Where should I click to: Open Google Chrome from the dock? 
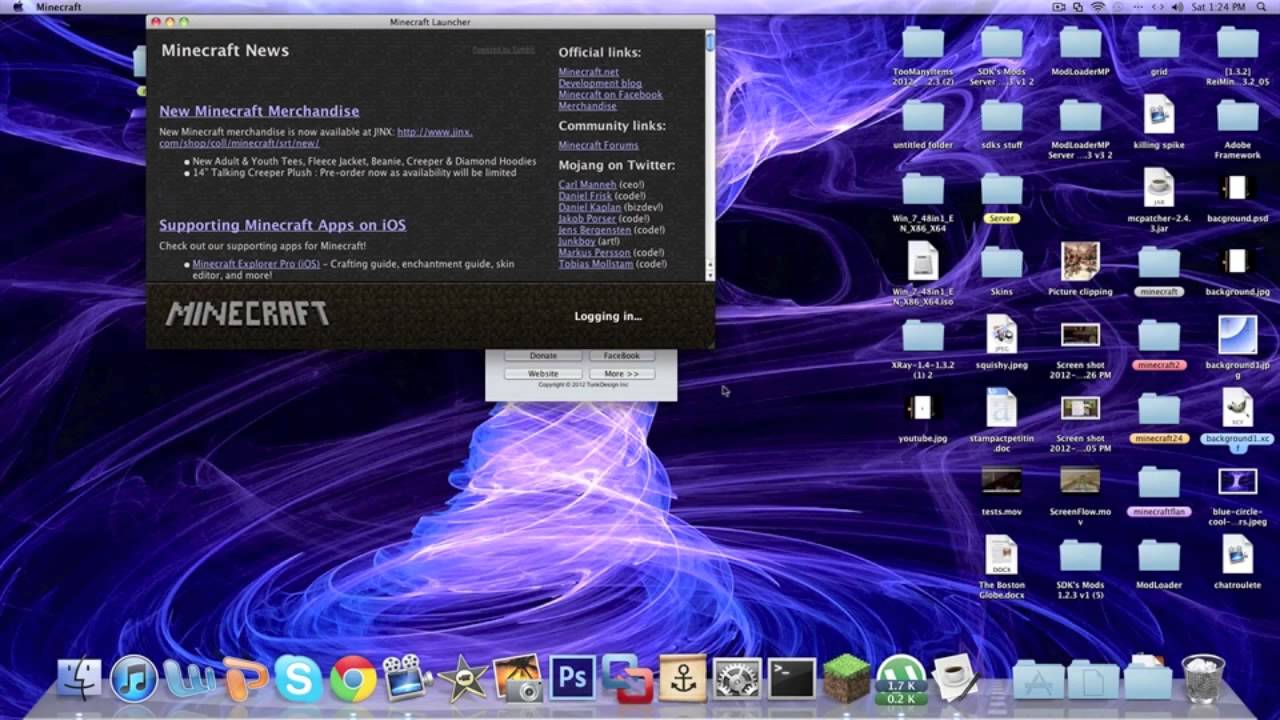353,679
